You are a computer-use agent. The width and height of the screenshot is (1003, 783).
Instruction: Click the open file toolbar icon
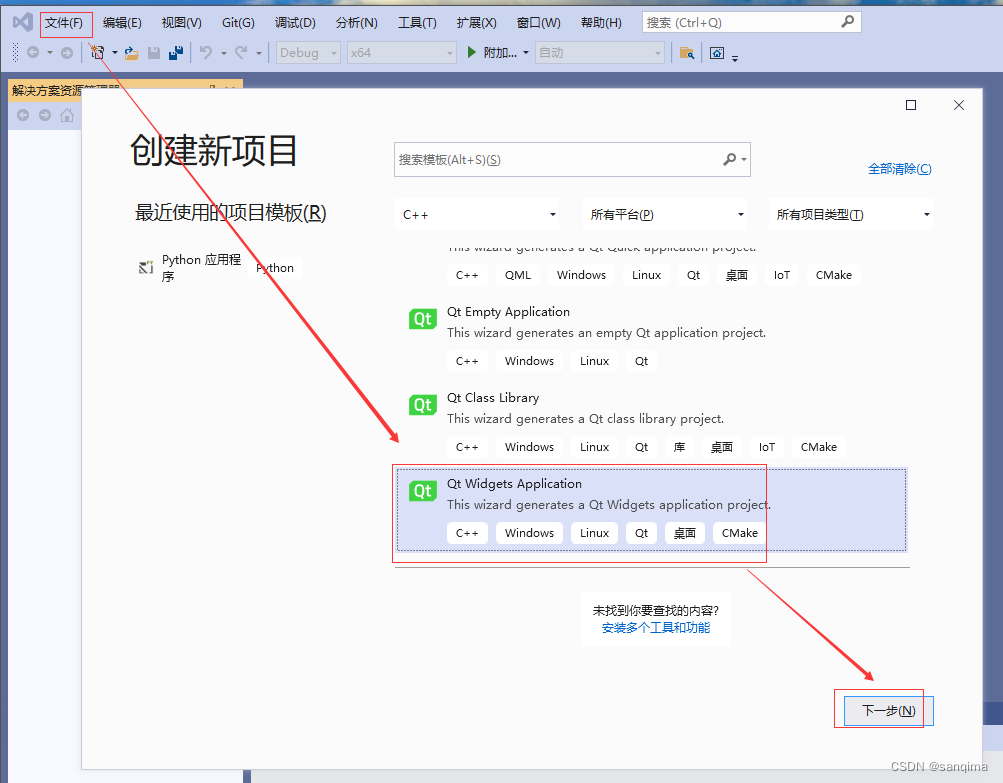pyautogui.click(x=132, y=52)
